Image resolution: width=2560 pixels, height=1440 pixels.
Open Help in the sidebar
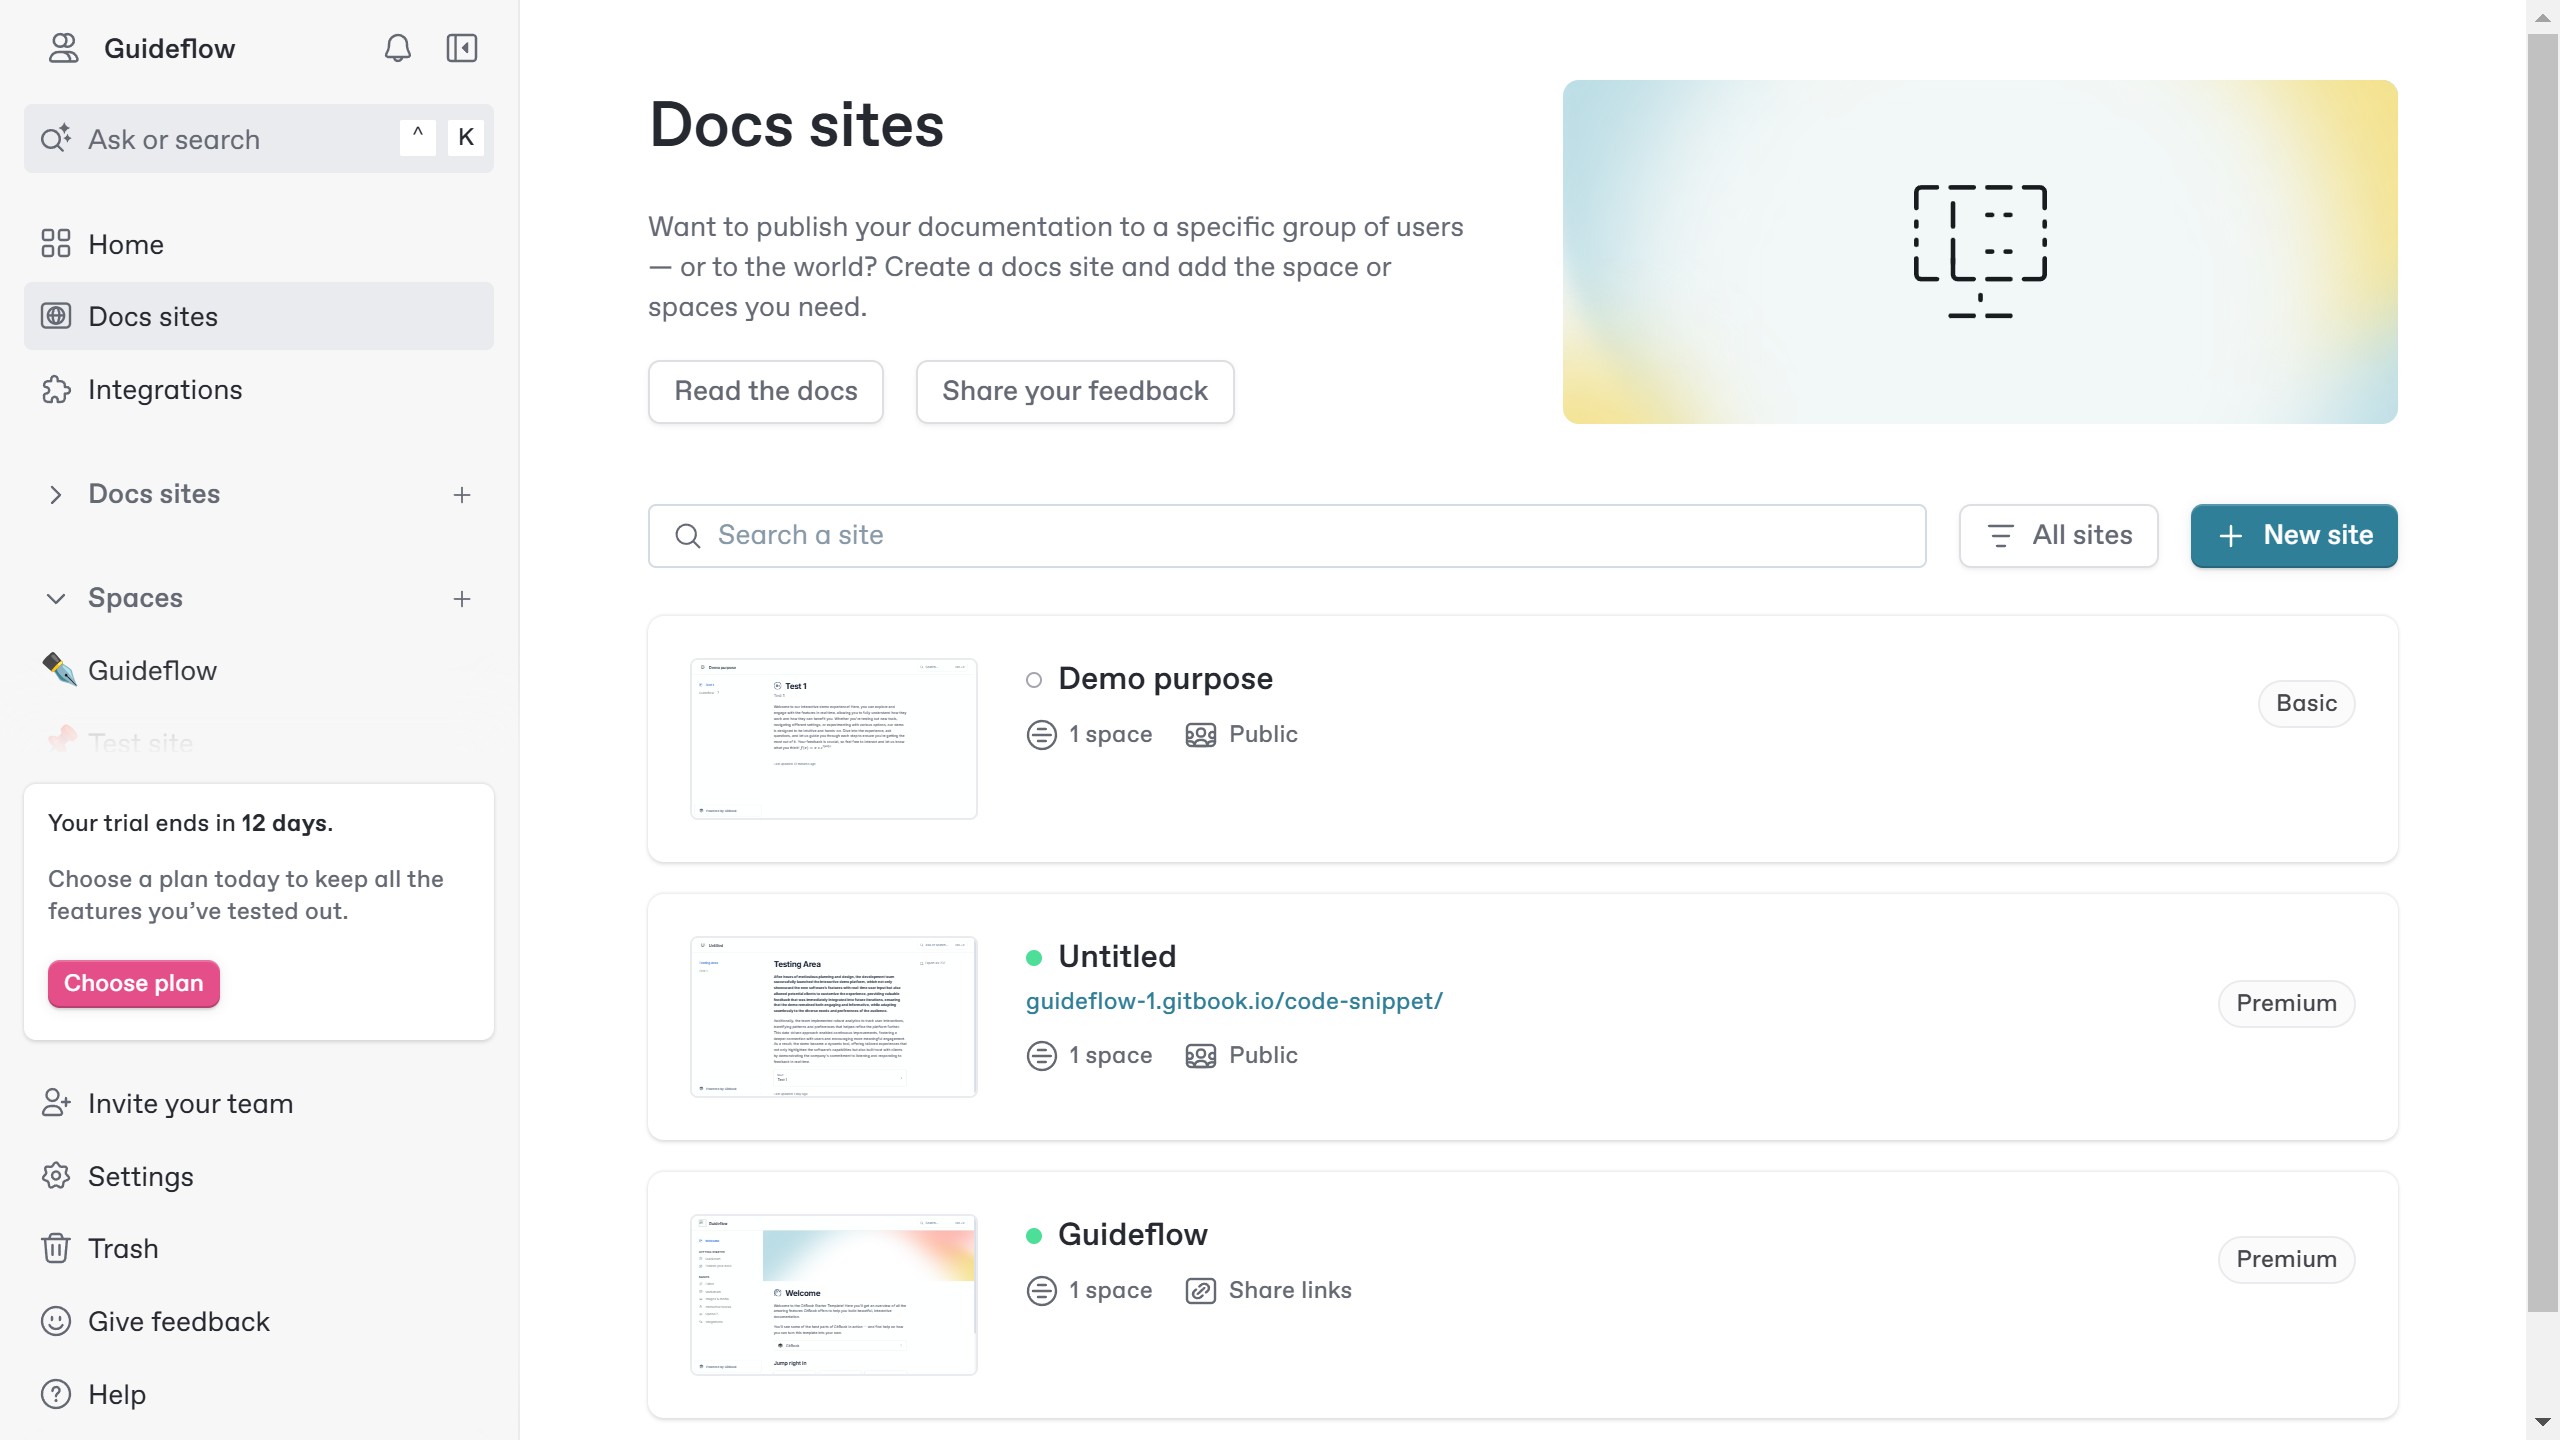pos(259,1394)
